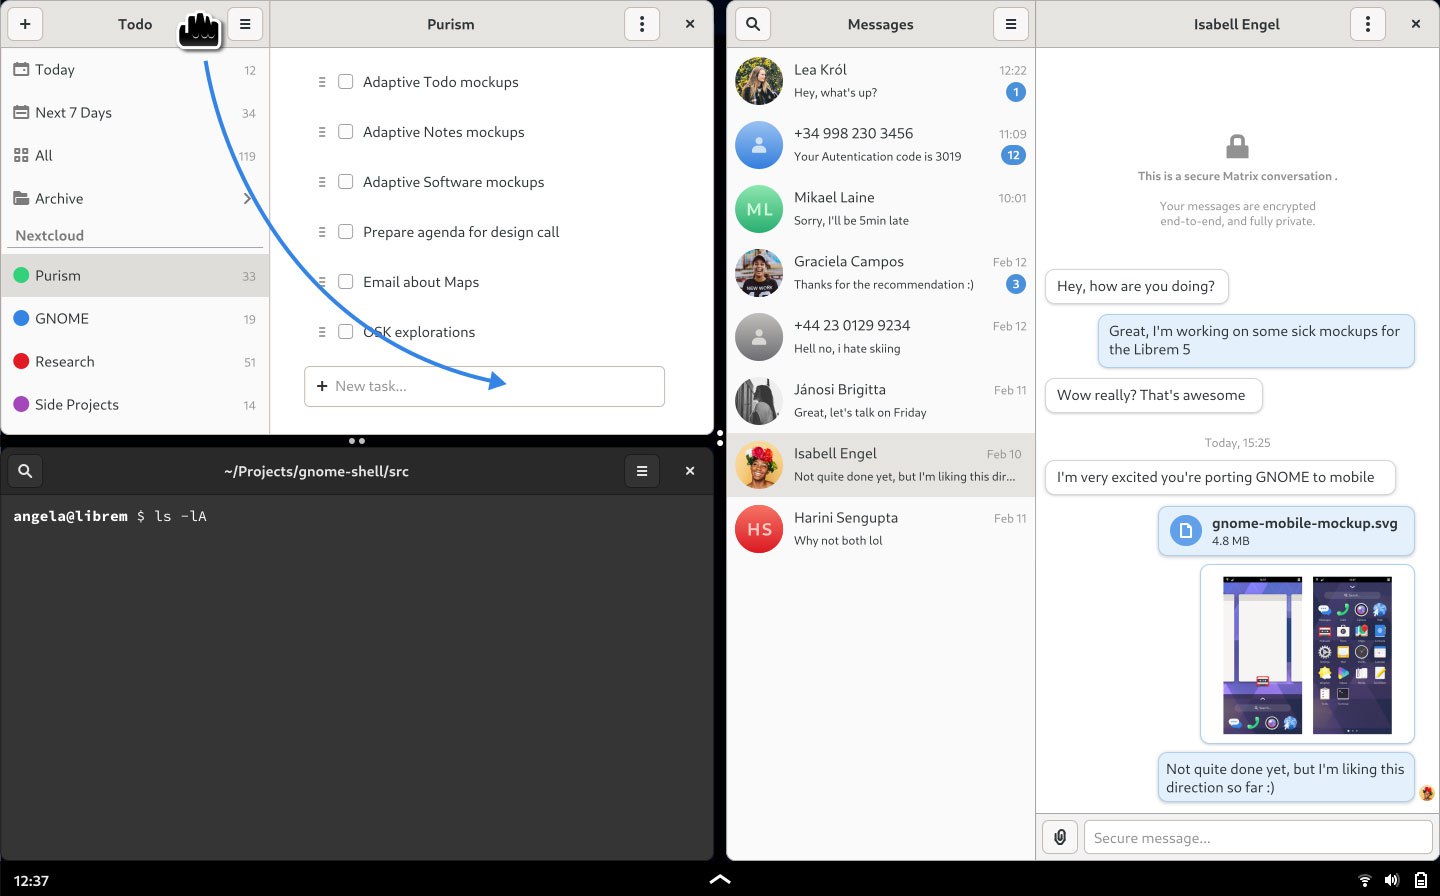Open Today task list
This screenshot has width=1440, height=896.
[135, 70]
